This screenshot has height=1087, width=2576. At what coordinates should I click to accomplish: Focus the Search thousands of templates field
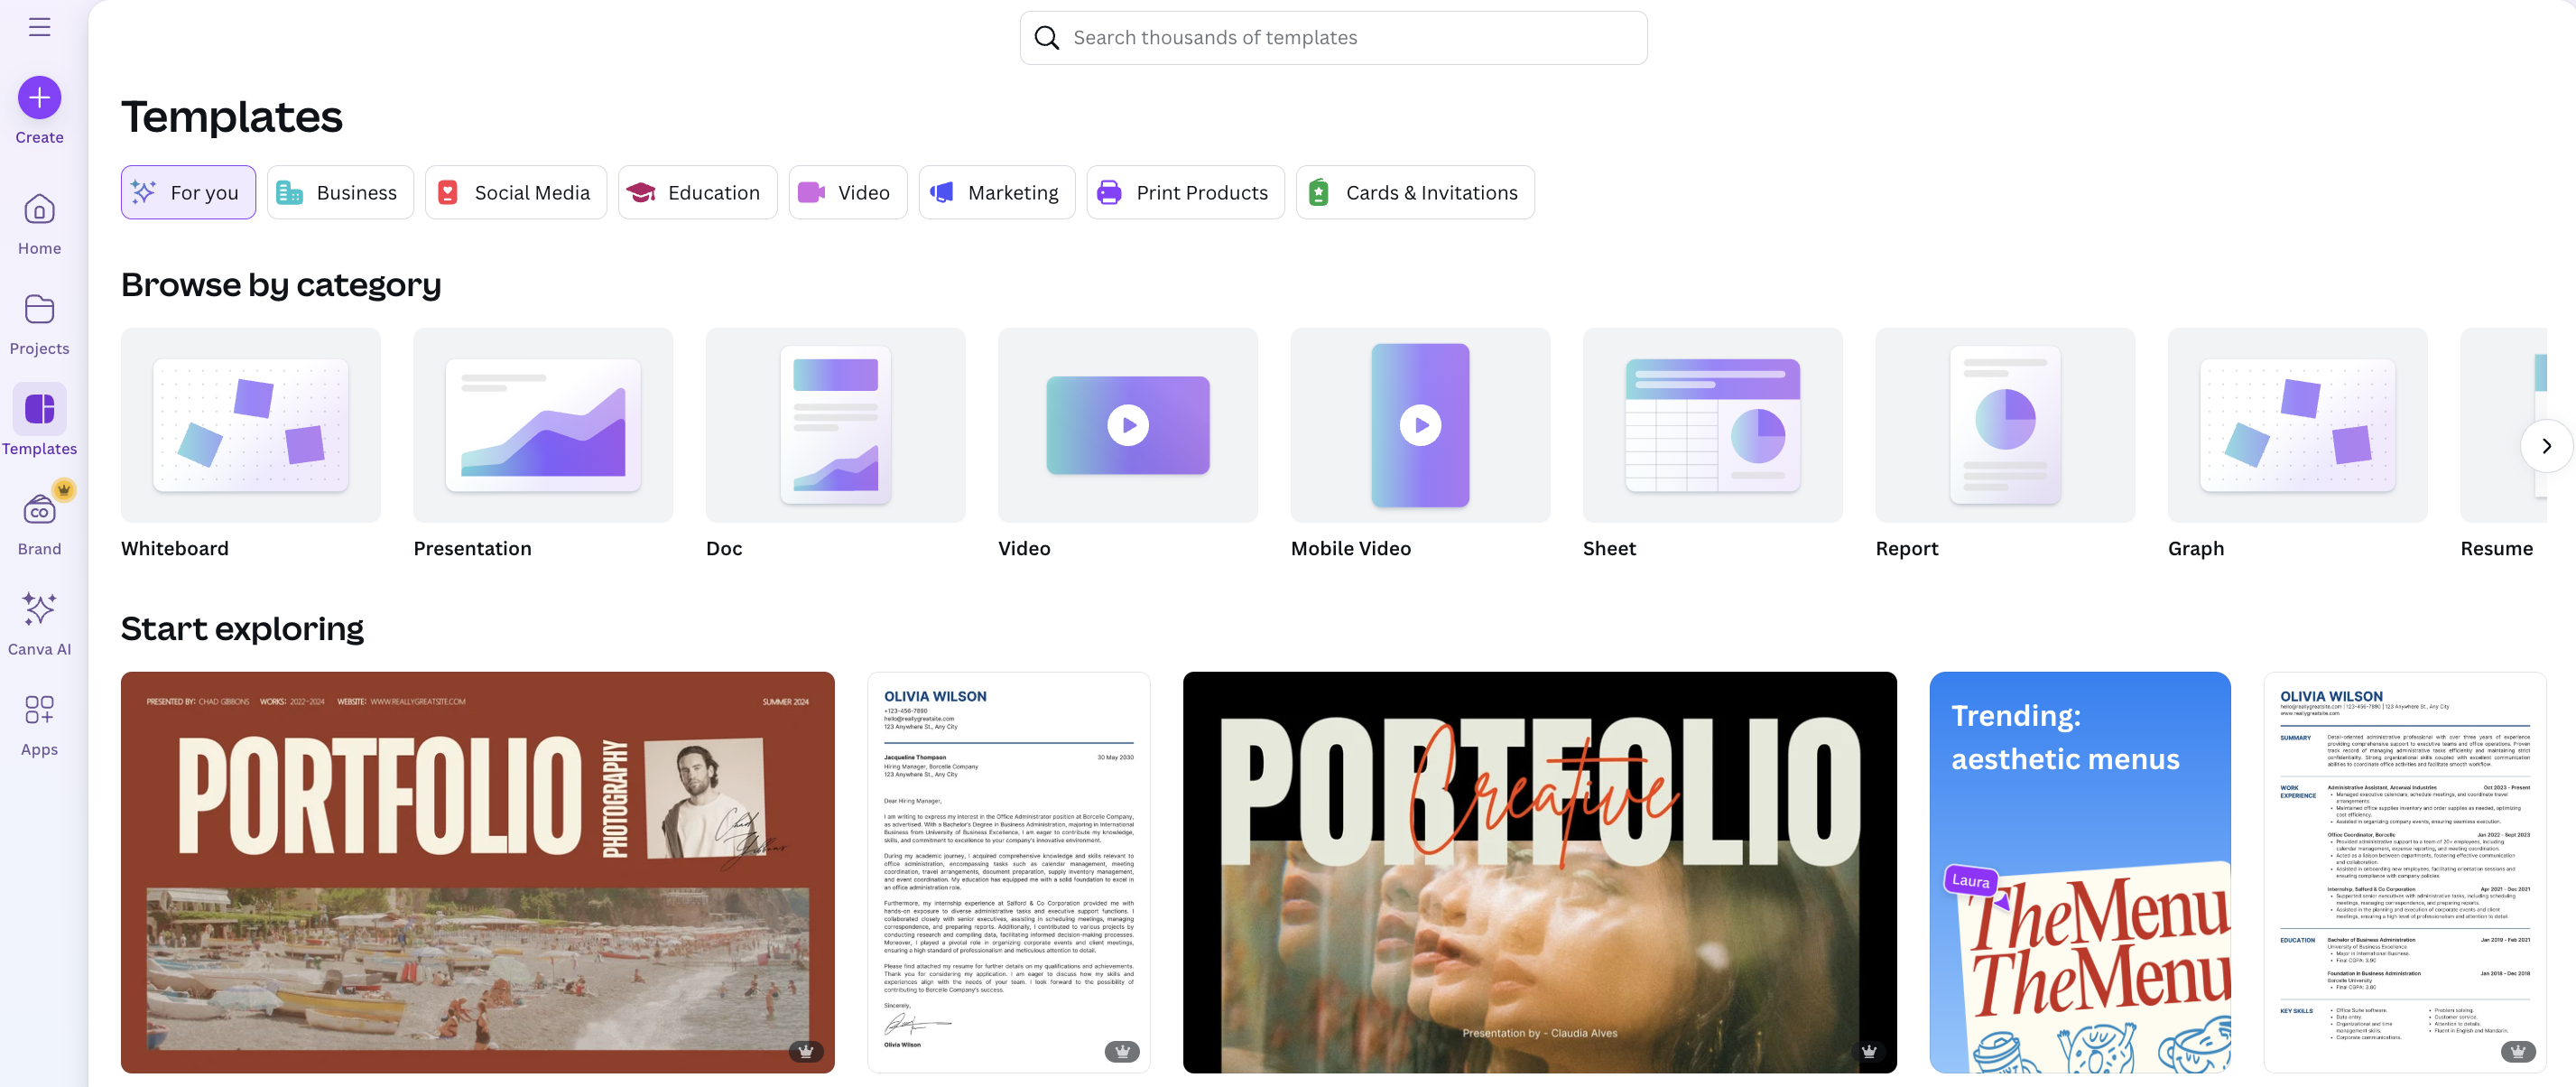[1333, 38]
